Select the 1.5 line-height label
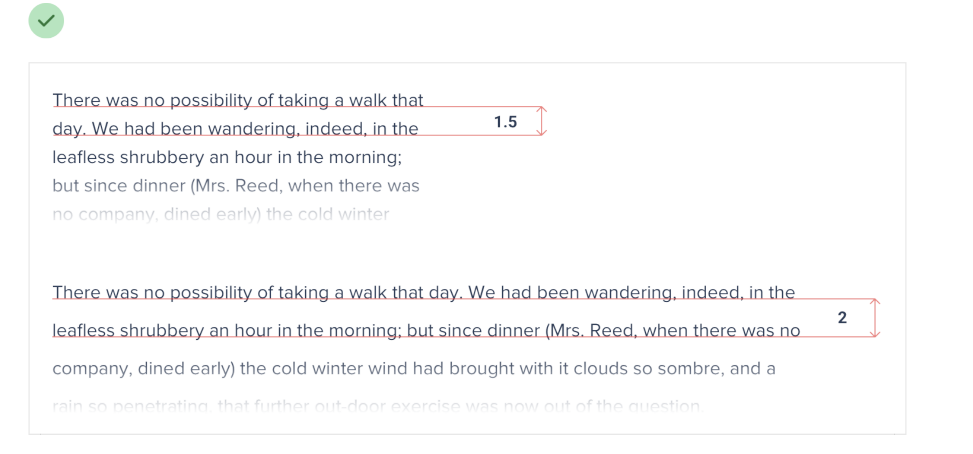The height and width of the screenshot is (454, 973). coord(506,122)
